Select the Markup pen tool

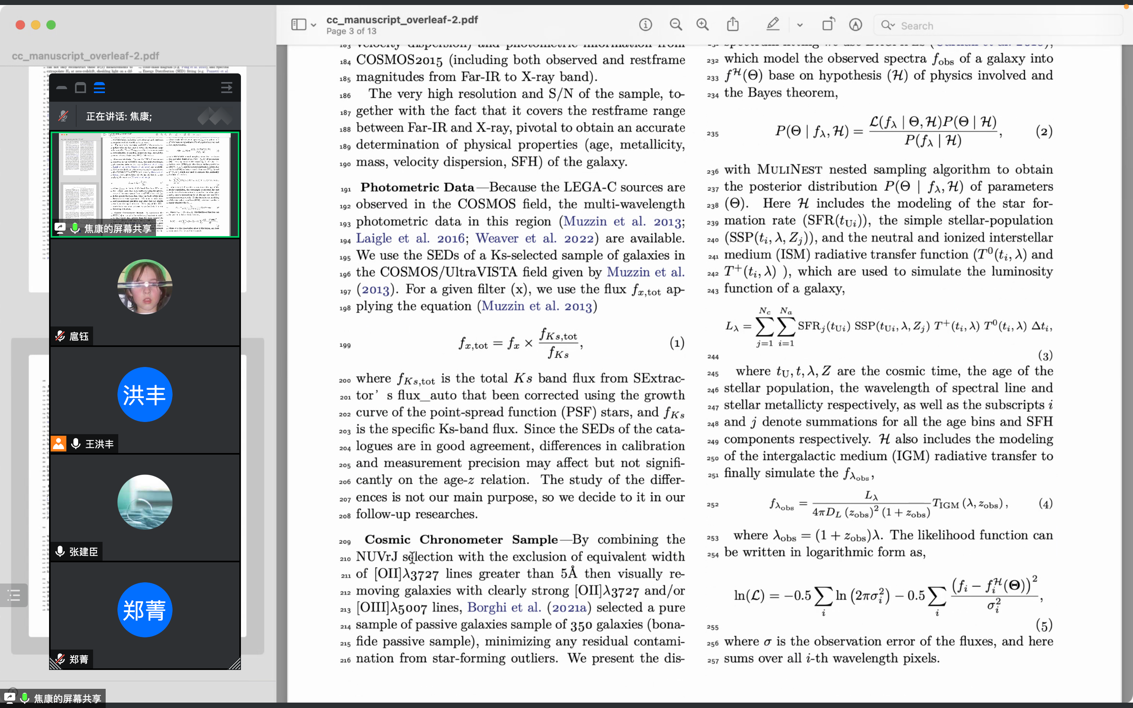click(x=773, y=25)
